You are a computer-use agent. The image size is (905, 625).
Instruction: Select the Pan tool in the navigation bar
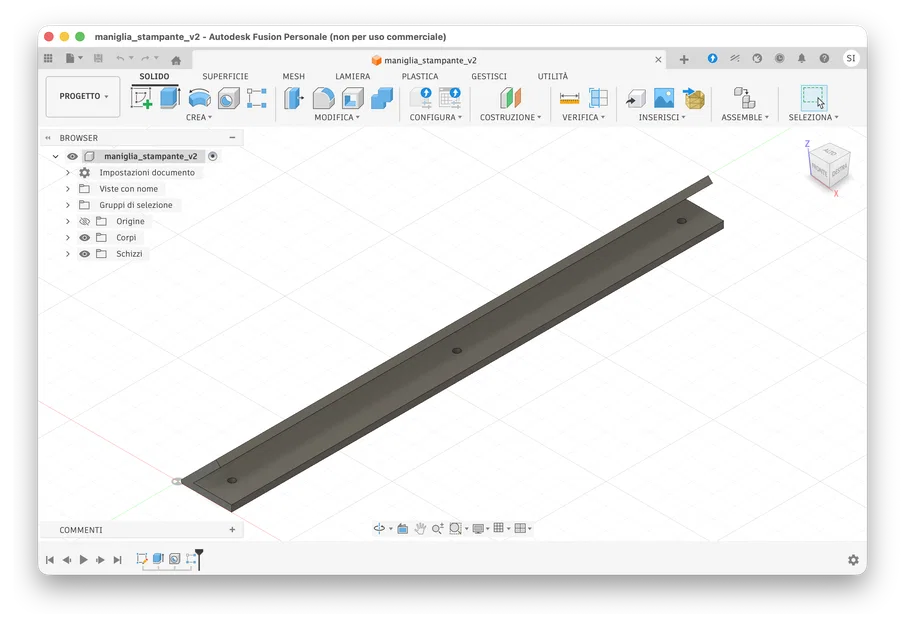coord(421,528)
